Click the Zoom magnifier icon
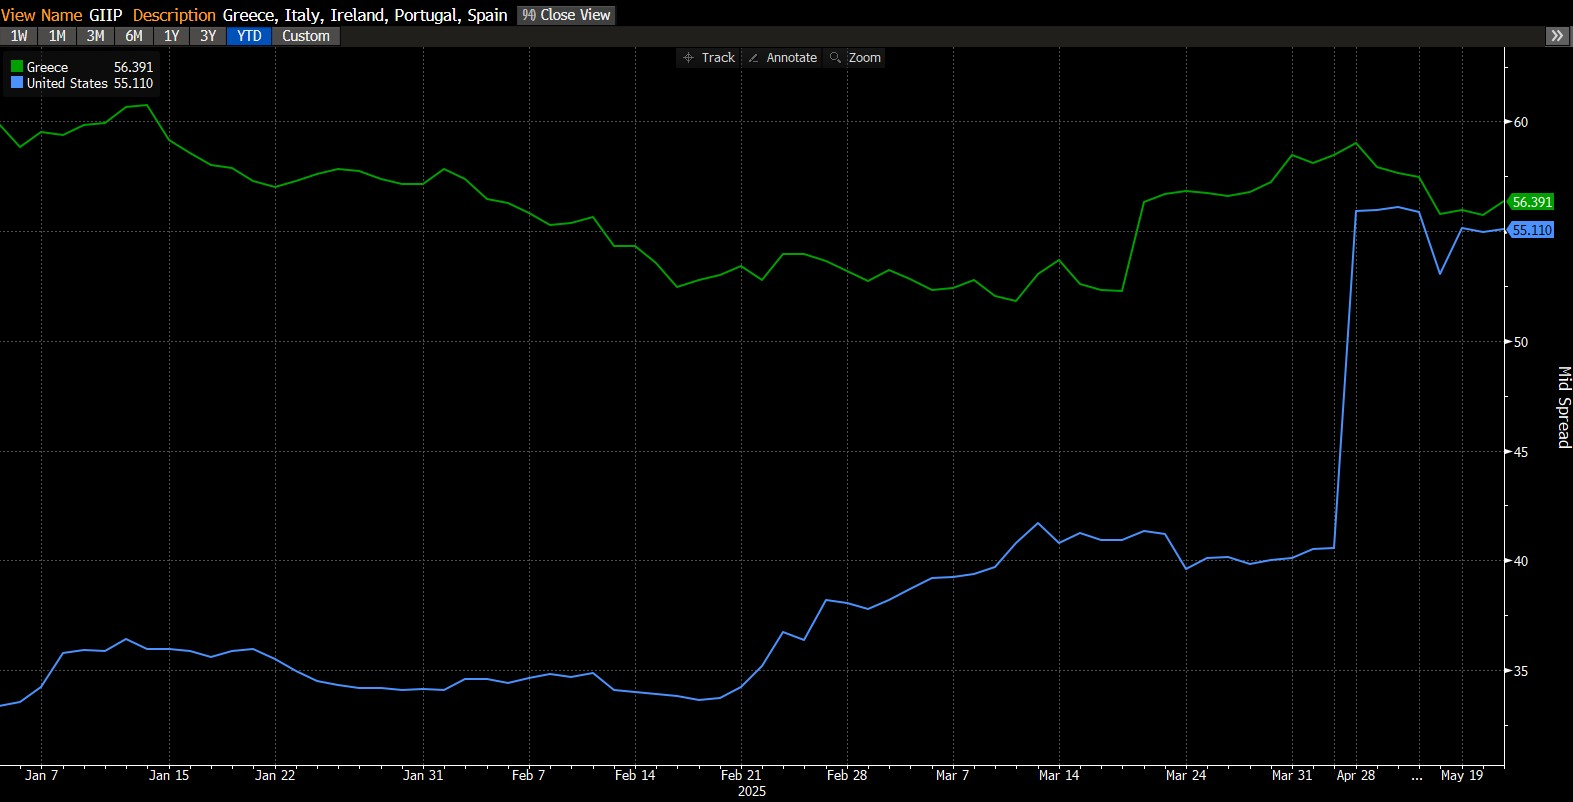The height and width of the screenshot is (802, 1573). tap(835, 58)
